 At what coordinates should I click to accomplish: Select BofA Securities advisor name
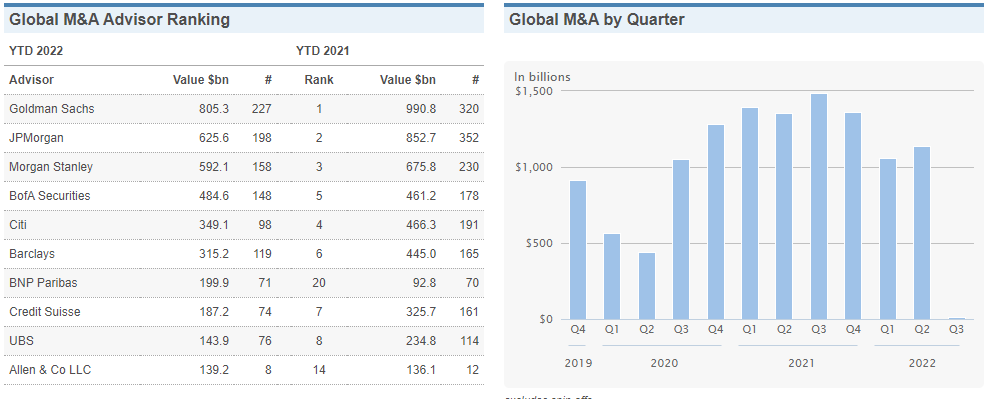pos(50,195)
